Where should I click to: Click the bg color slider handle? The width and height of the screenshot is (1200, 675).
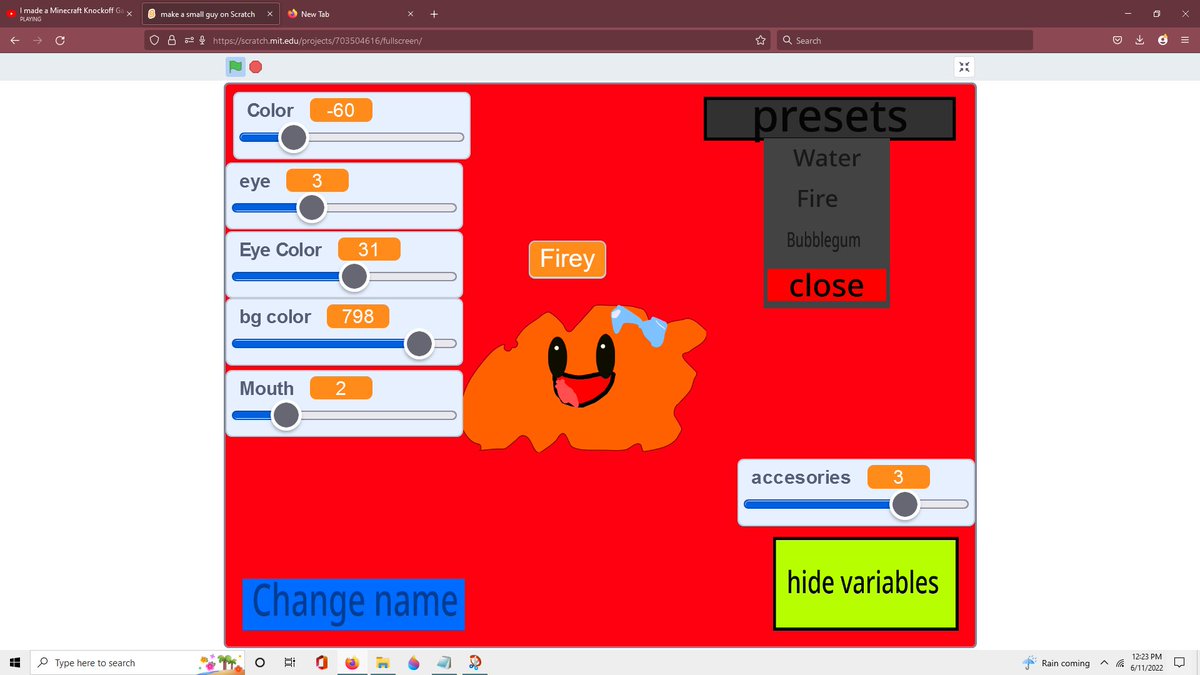click(x=419, y=344)
